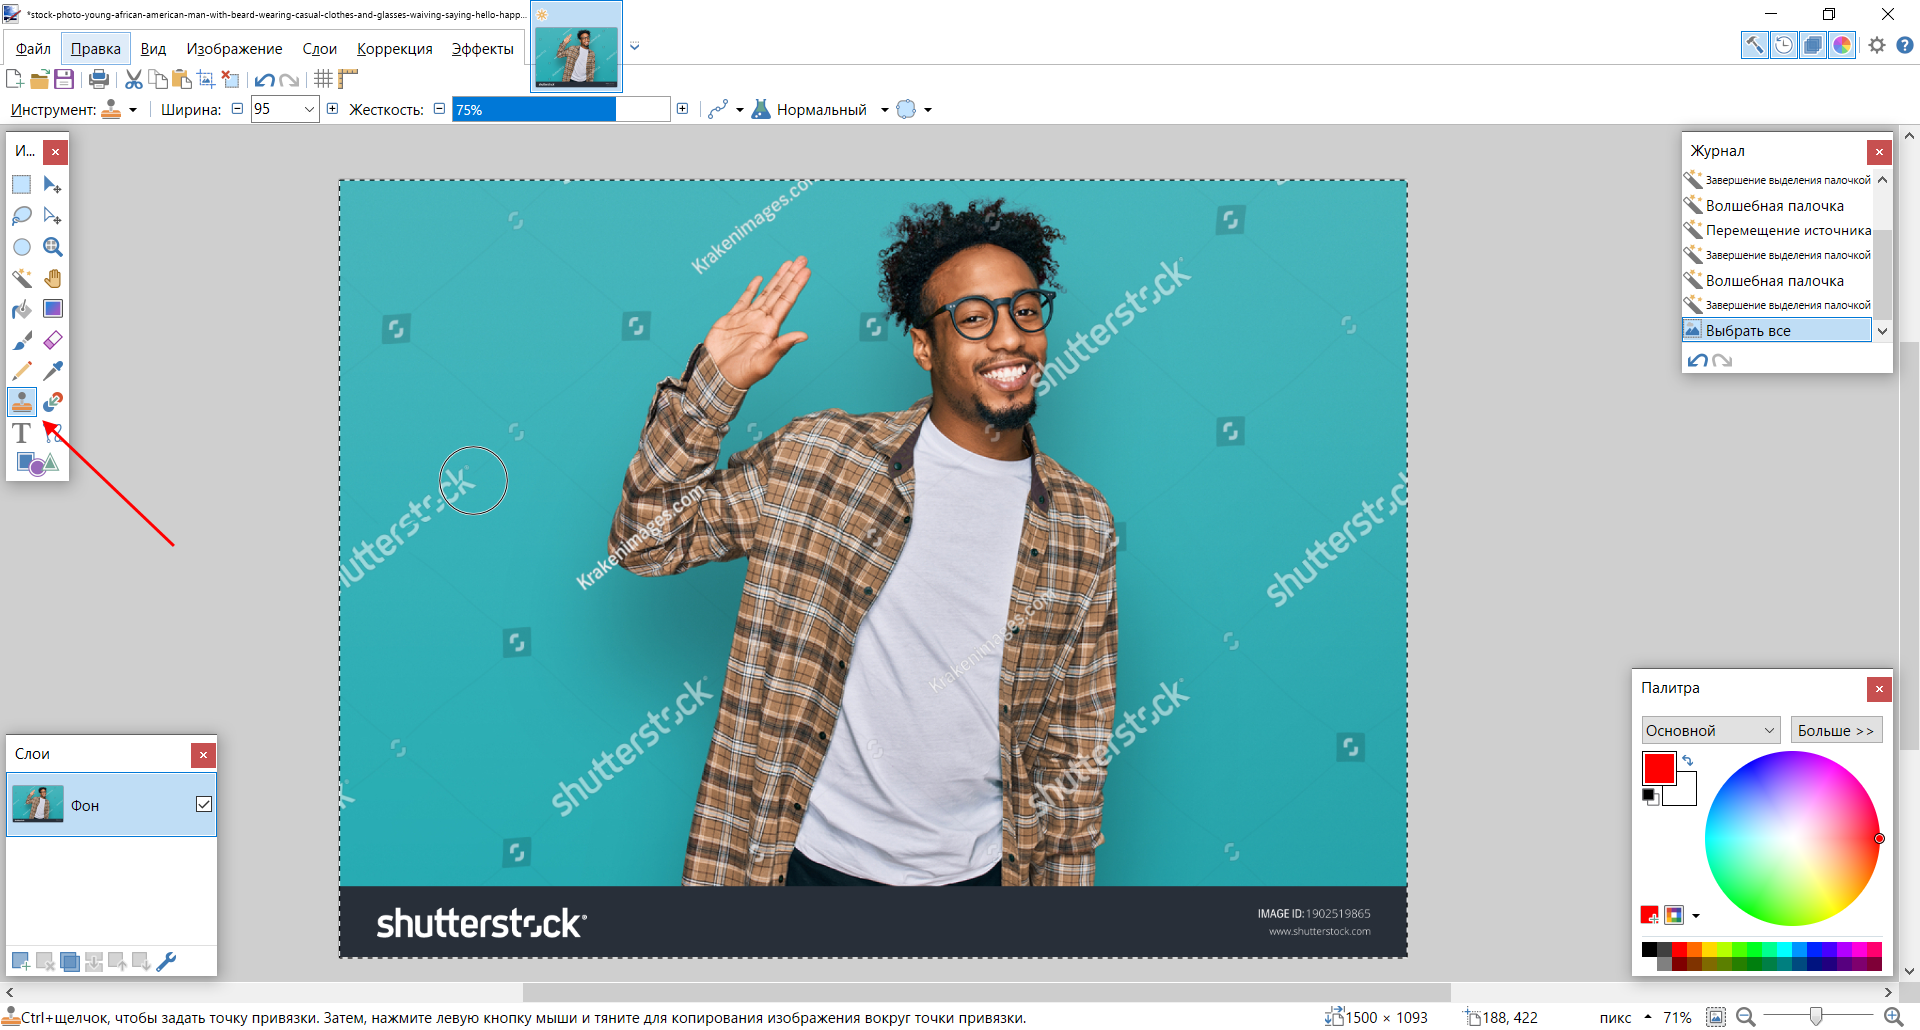This screenshot has width=1920, height=1030.
Task: Click the Больше >> button
Action: (x=1836, y=730)
